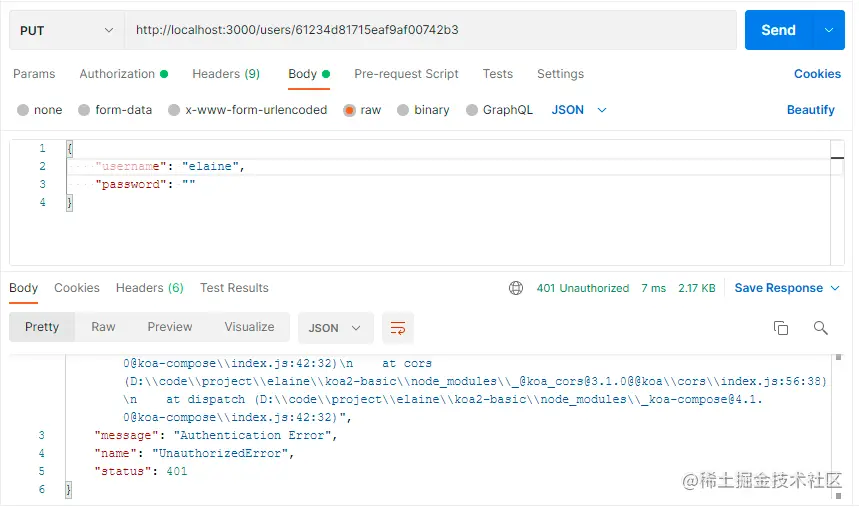Image resolution: width=859 pixels, height=507 pixels.
Task: Switch to the Tests tab
Action: pyautogui.click(x=497, y=74)
